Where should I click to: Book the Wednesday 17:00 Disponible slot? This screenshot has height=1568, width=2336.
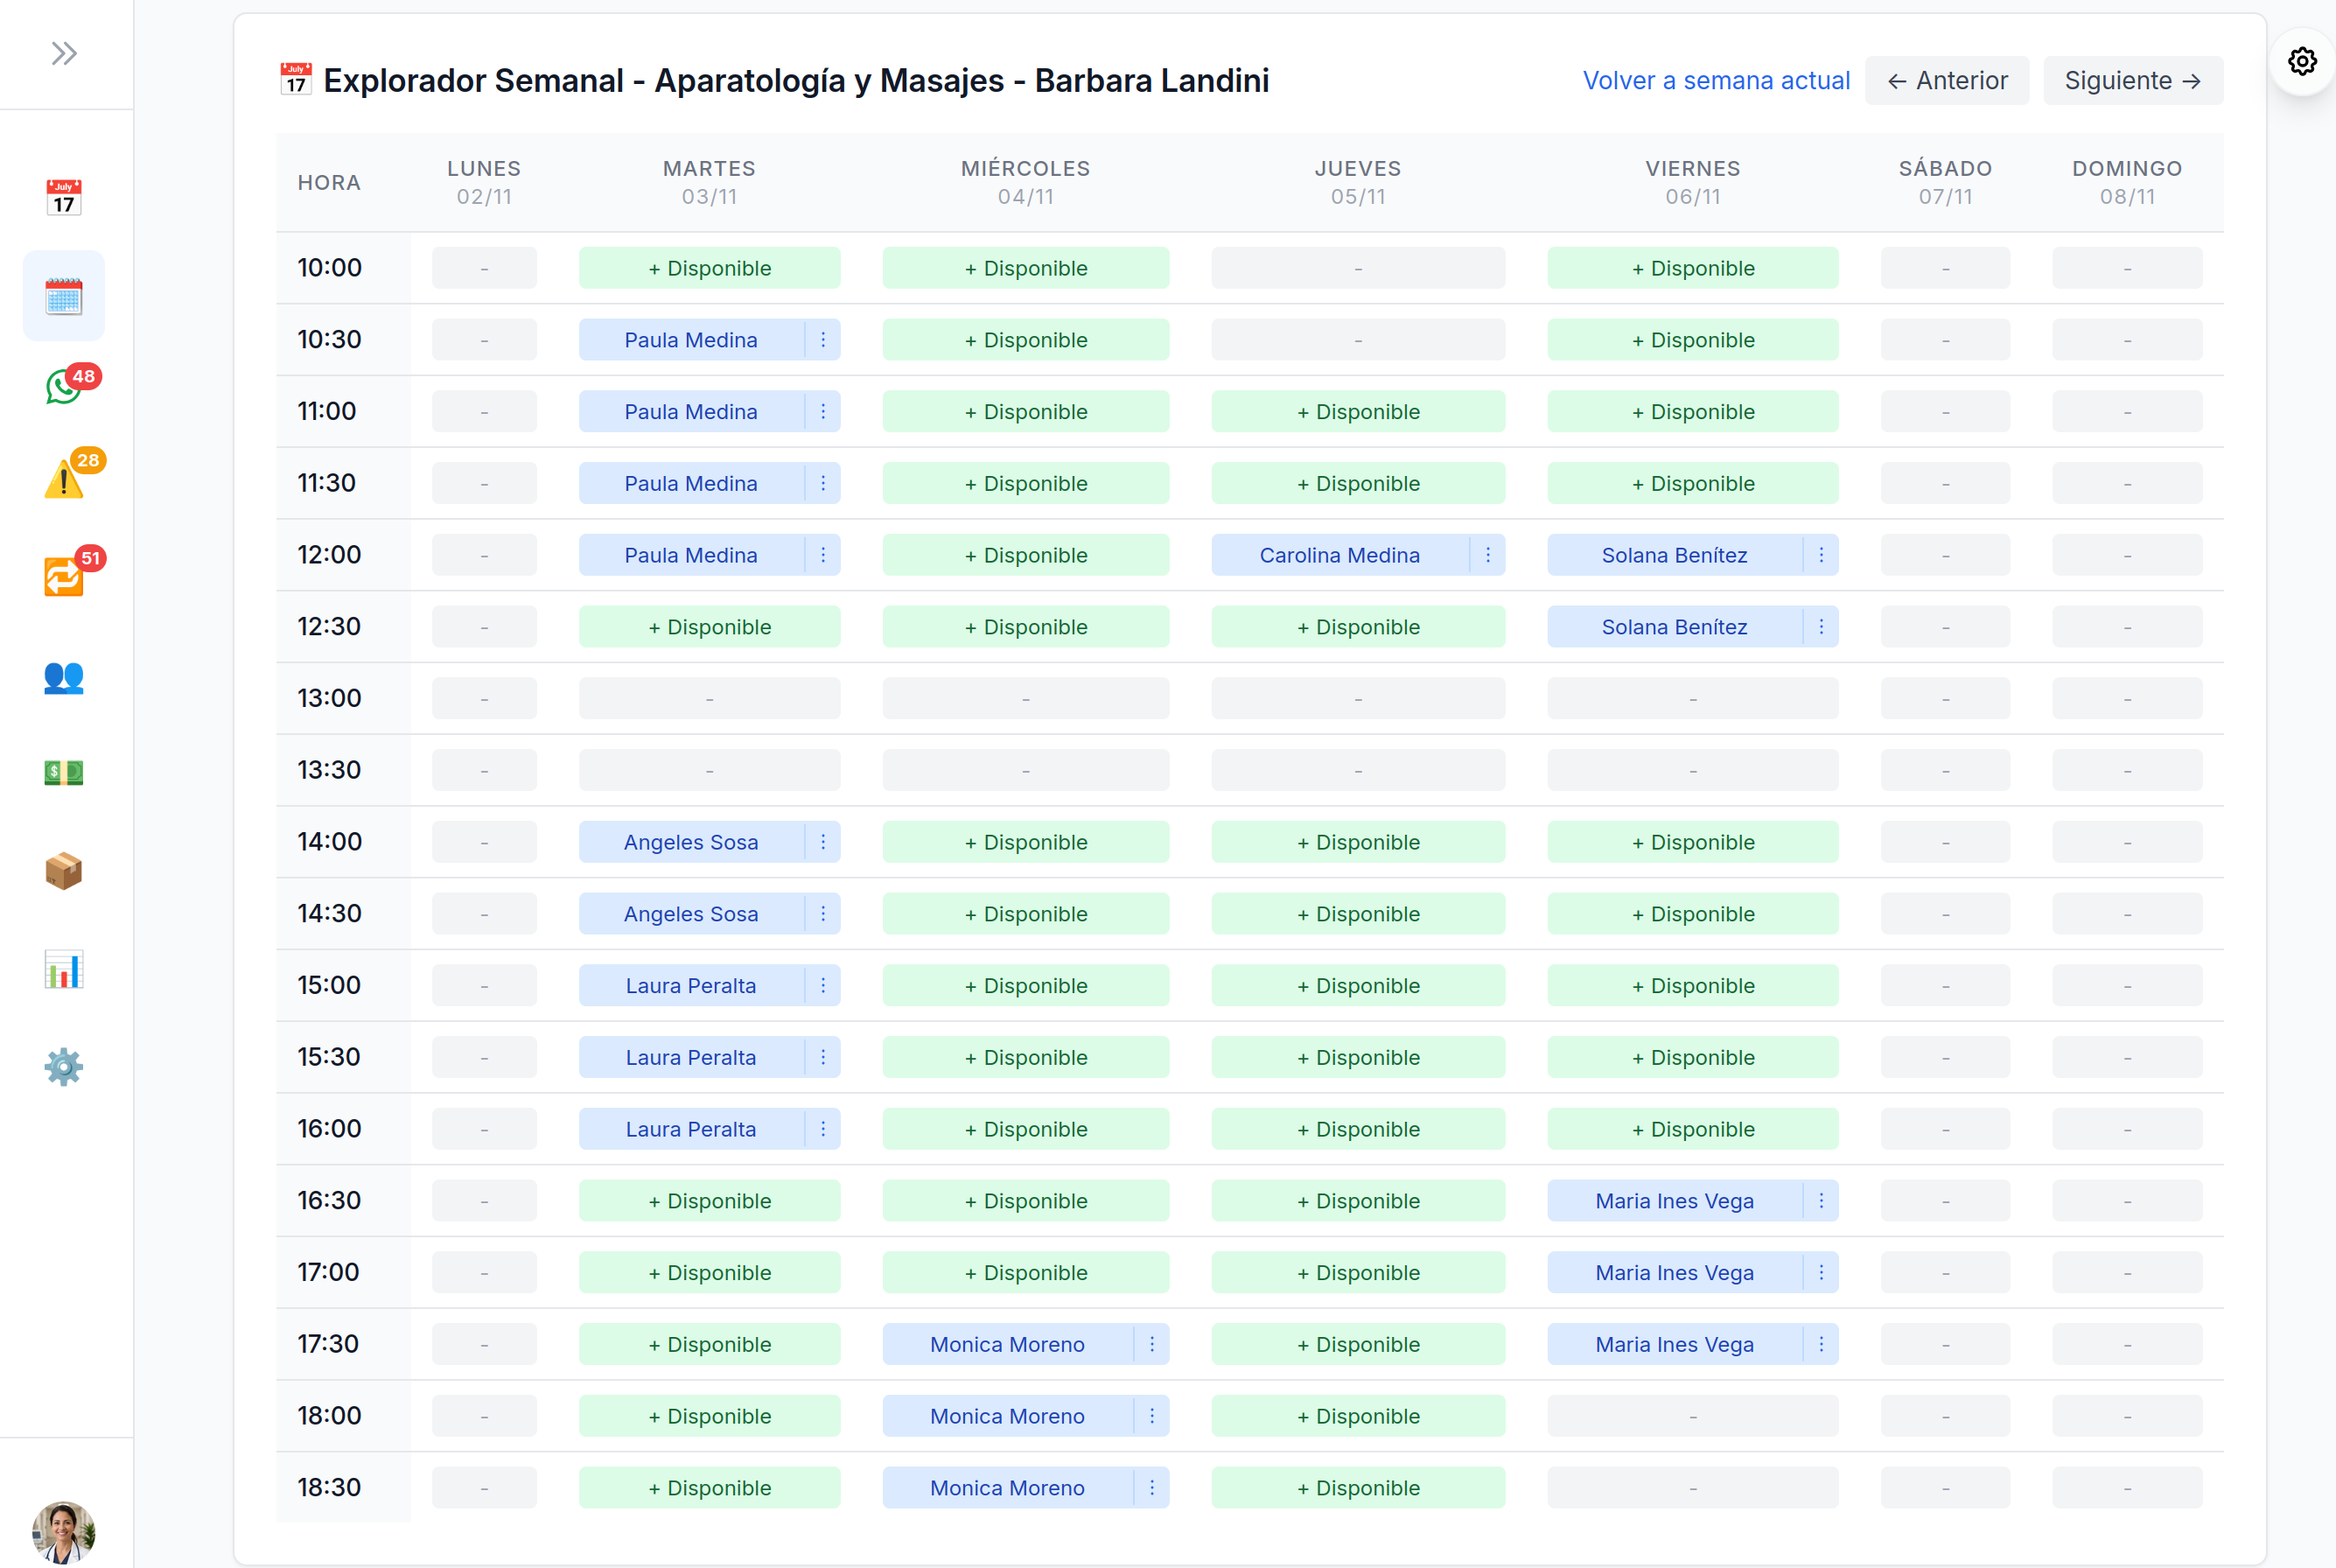click(x=1026, y=1273)
